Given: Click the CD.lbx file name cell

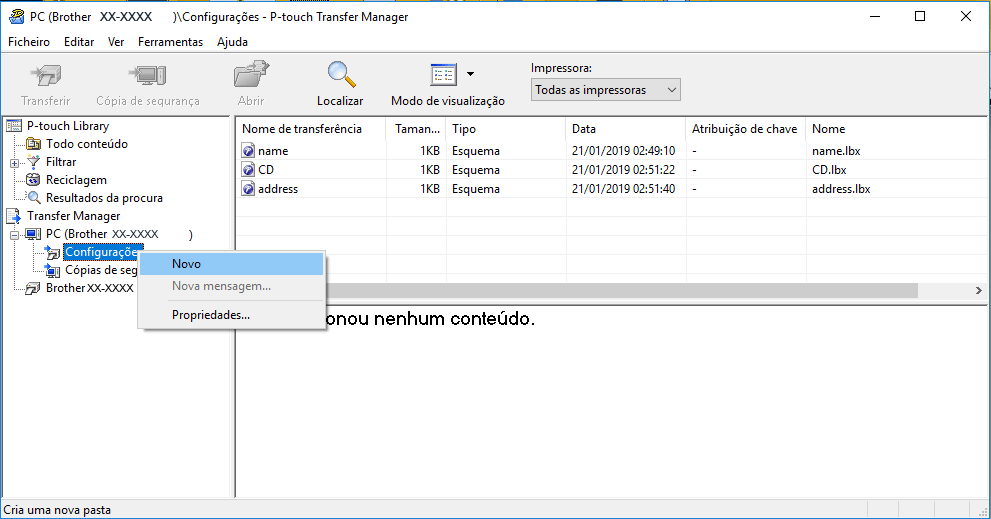Looking at the screenshot, I should [x=829, y=169].
